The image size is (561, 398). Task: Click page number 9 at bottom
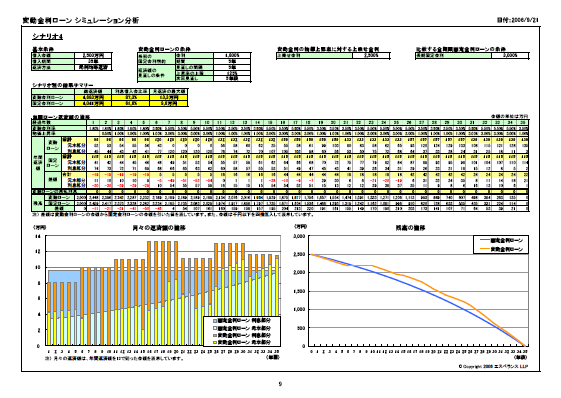280,384
